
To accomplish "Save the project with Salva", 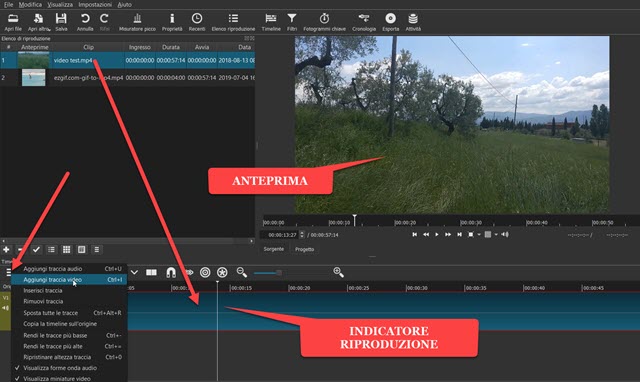I will point(61,22).
